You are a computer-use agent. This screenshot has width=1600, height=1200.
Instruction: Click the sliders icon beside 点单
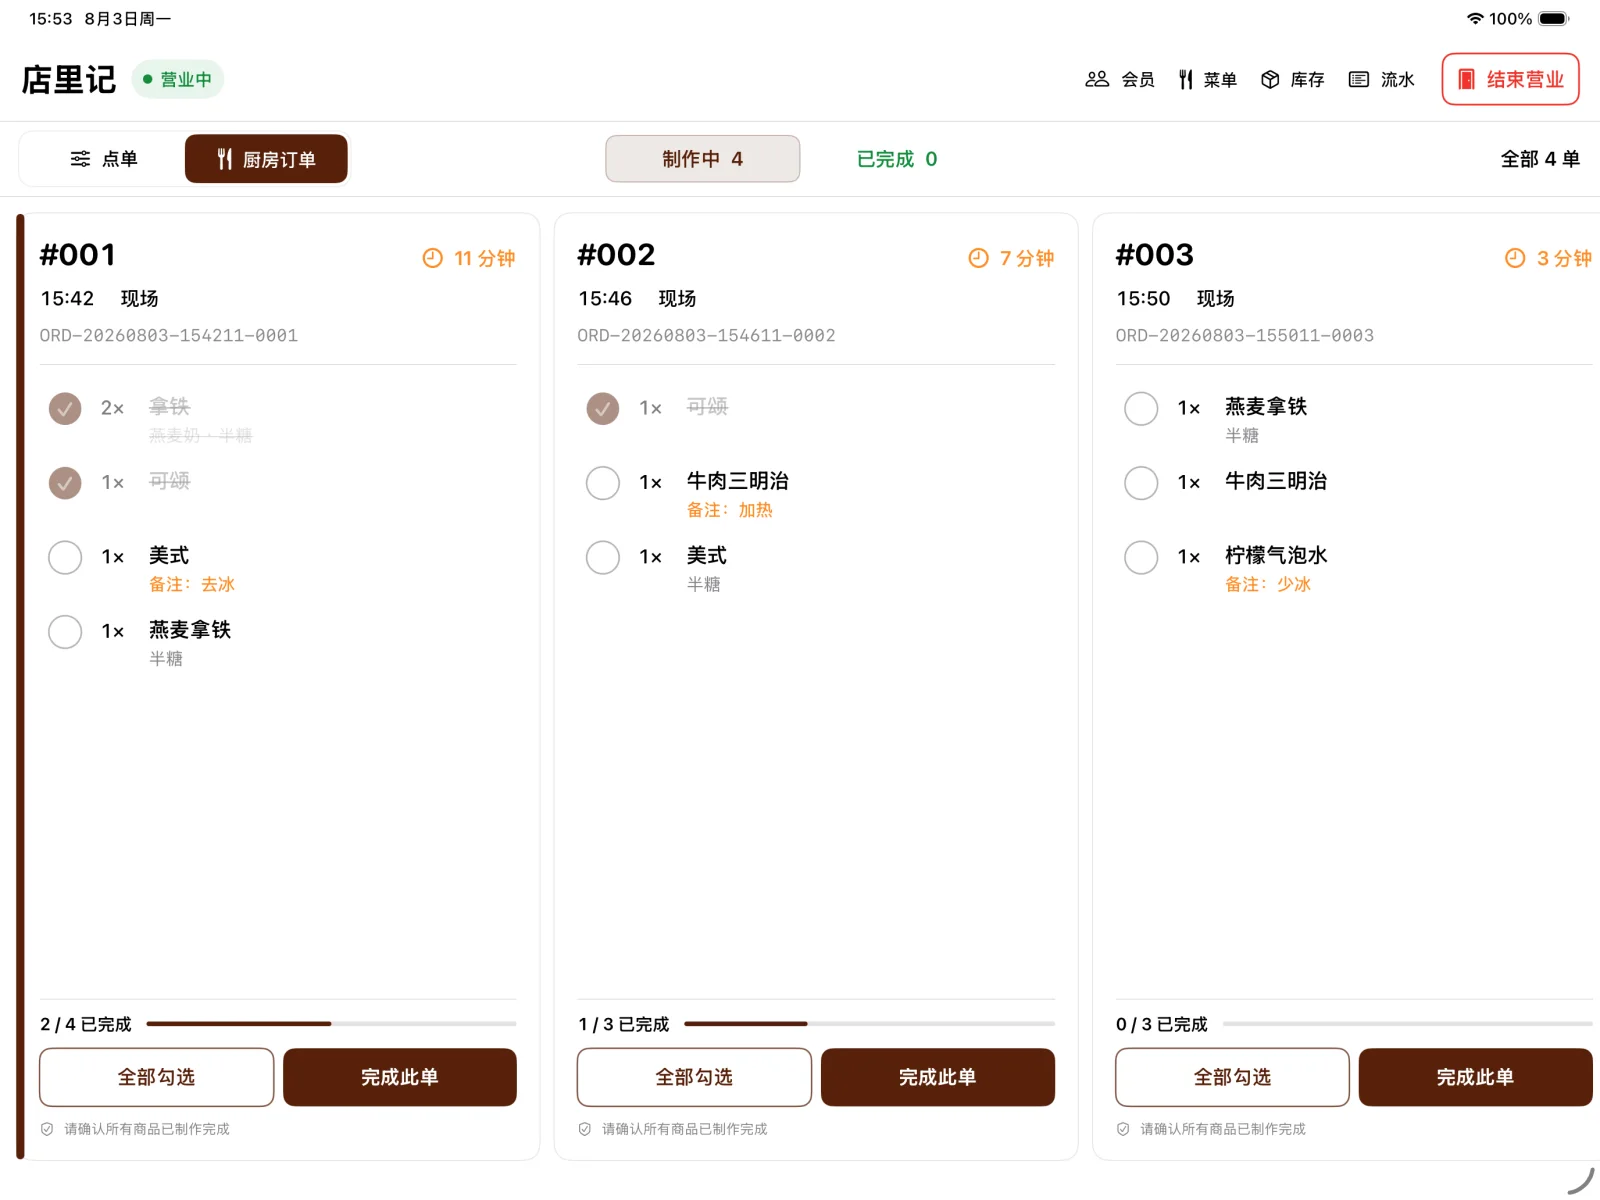tap(80, 159)
